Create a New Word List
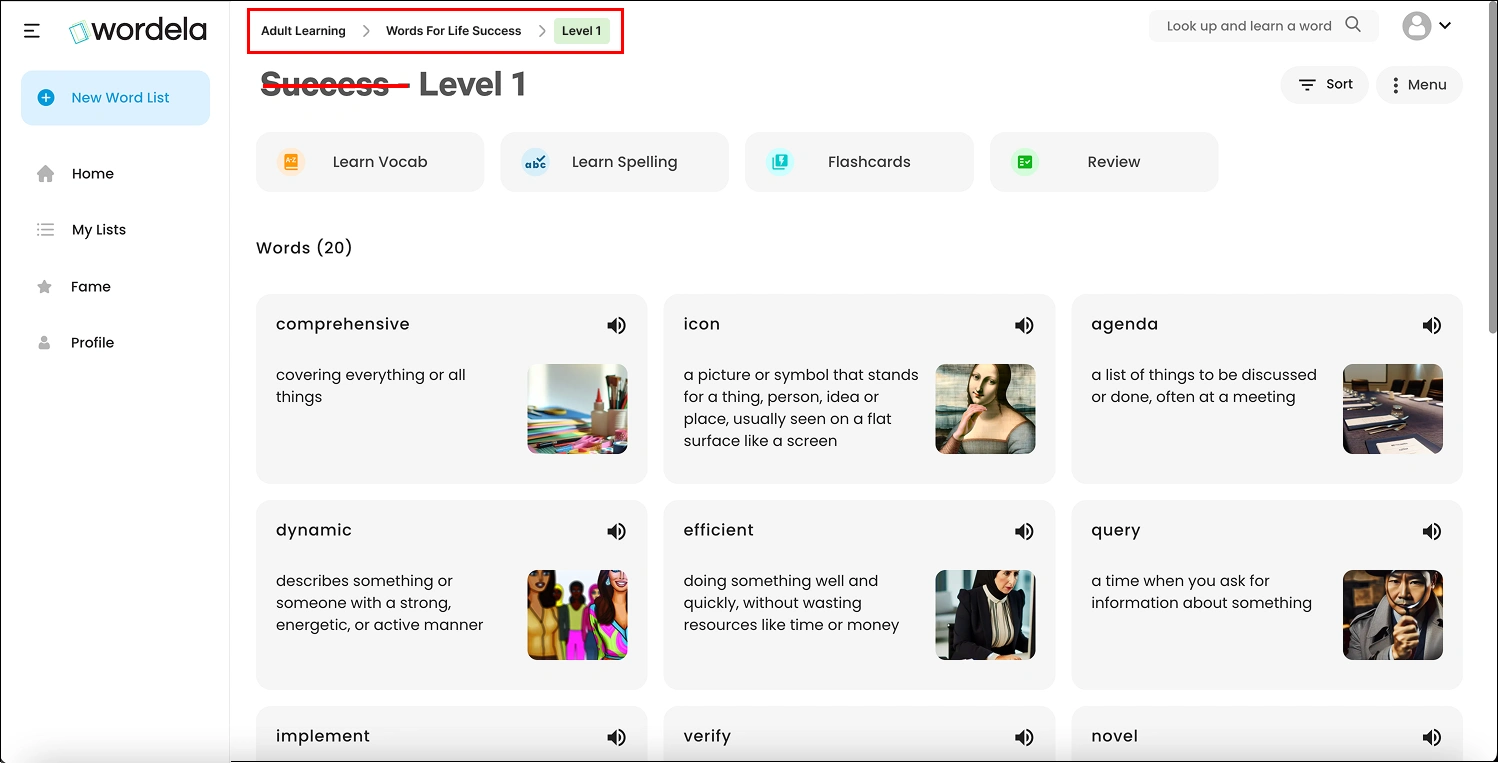This screenshot has height=763, width=1498. click(x=116, y=98)
